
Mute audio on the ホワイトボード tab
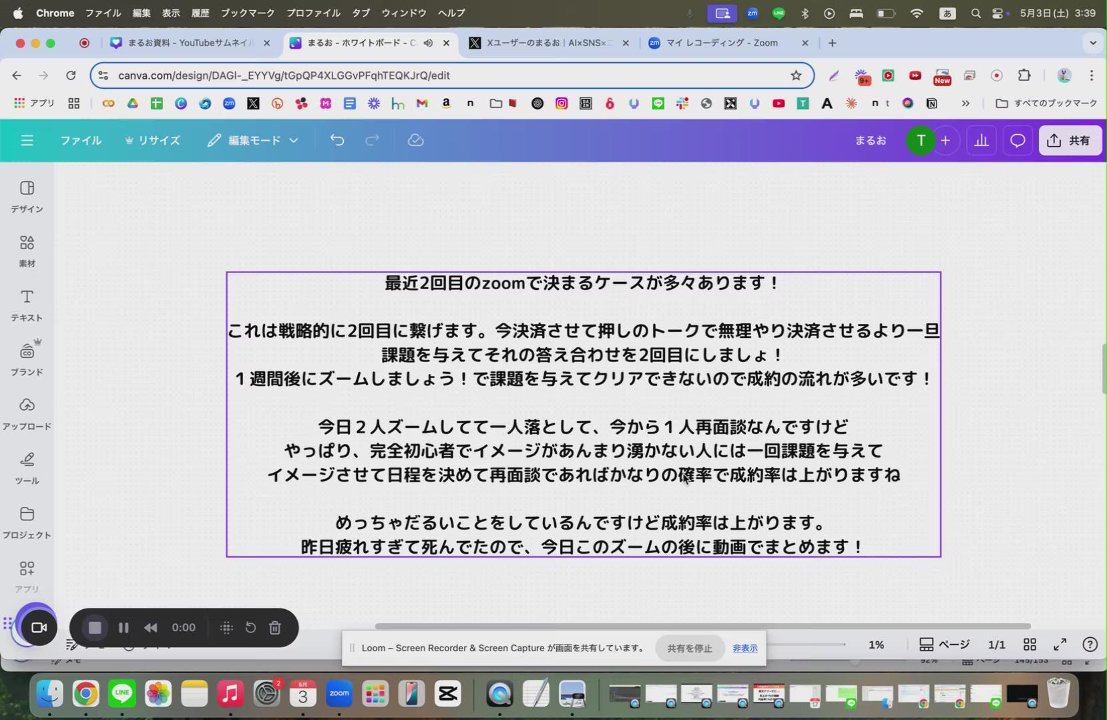pyautogui.click(x=428, y=43)
